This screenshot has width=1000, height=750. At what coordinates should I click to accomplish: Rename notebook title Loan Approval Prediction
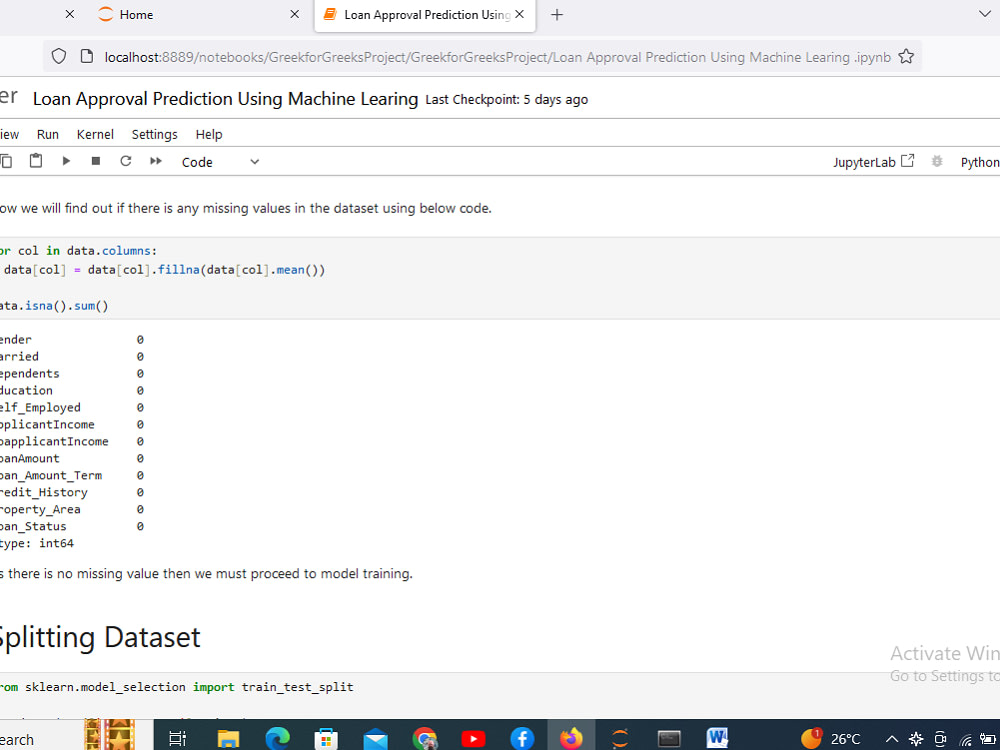pos(225,99)
